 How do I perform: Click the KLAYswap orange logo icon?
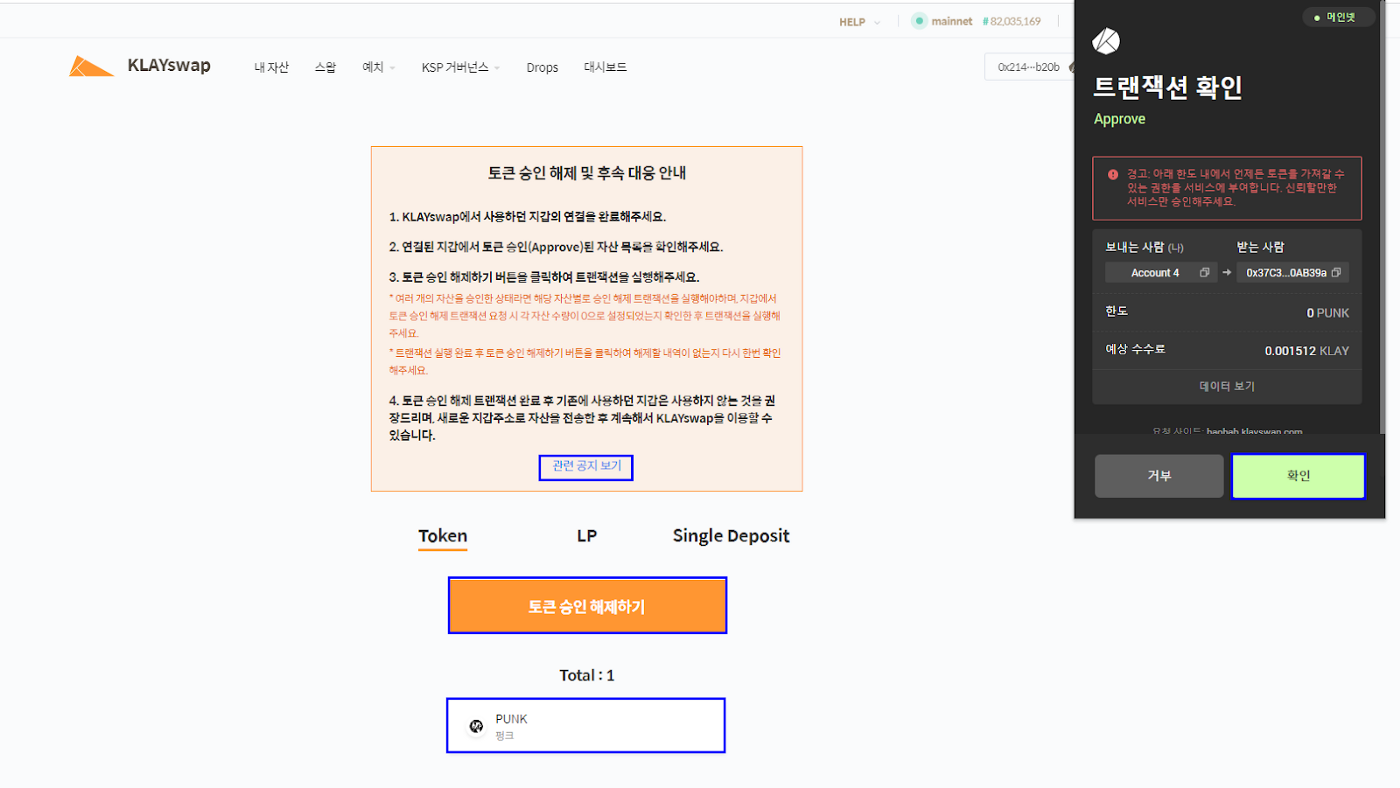[x=91, y=66]
